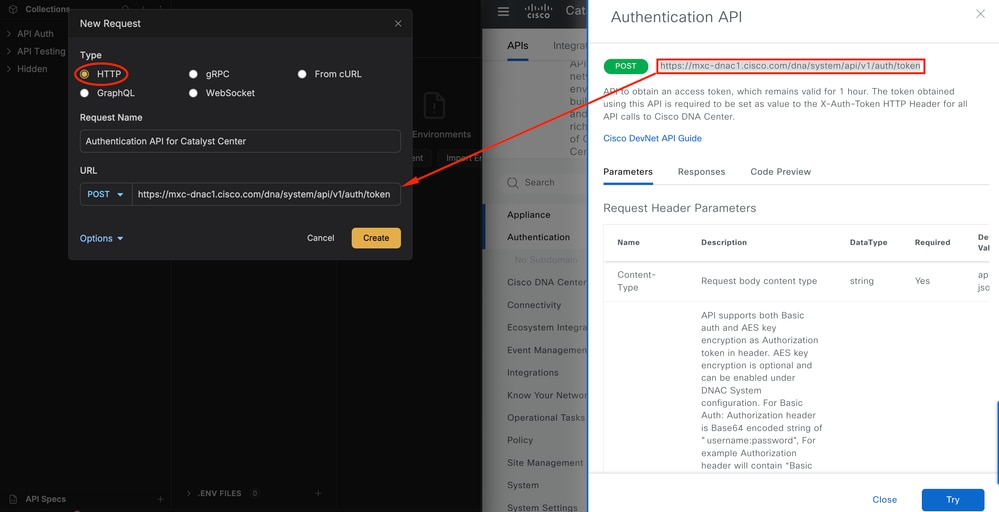
Task: Click the Close button in API panel
Action: point(884,500)
